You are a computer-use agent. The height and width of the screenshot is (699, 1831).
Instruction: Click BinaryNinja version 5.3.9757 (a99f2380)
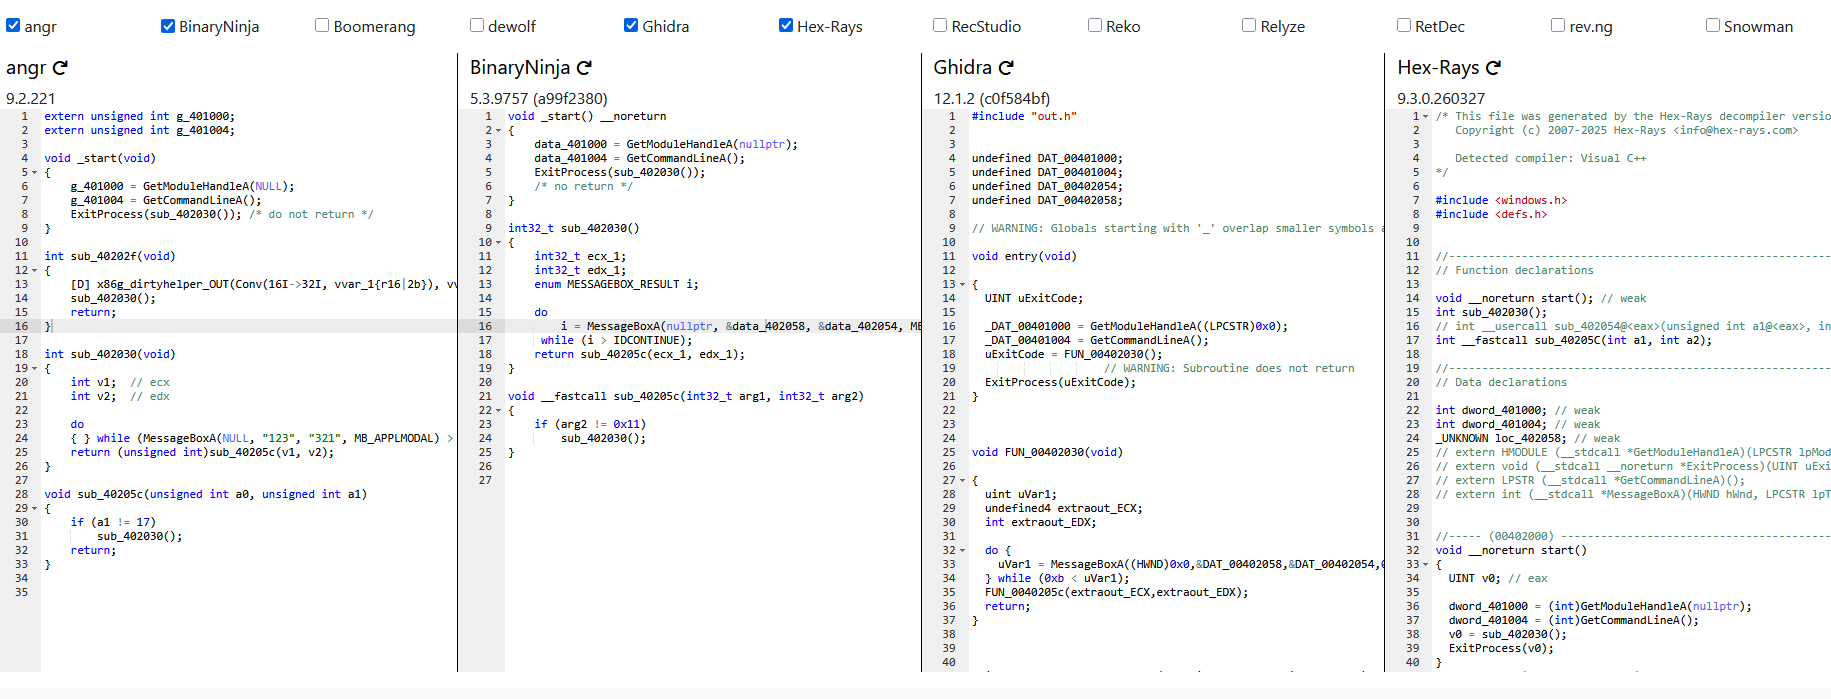(539, 98)
